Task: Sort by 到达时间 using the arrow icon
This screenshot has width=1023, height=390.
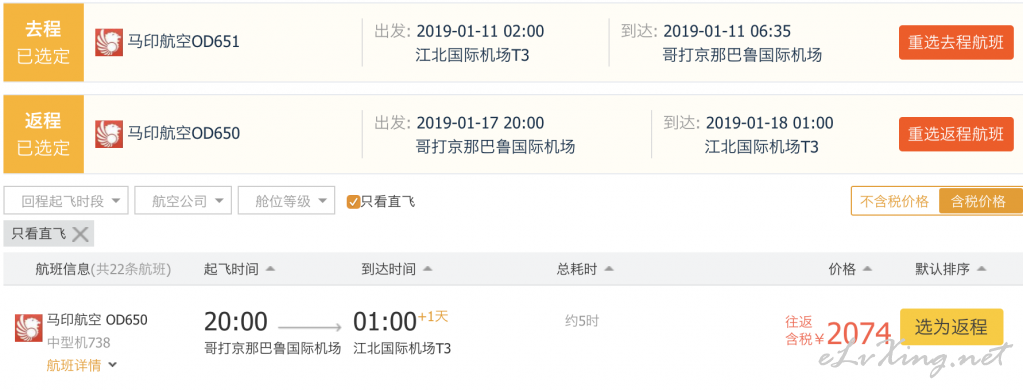Action: (x=427, y=269)
